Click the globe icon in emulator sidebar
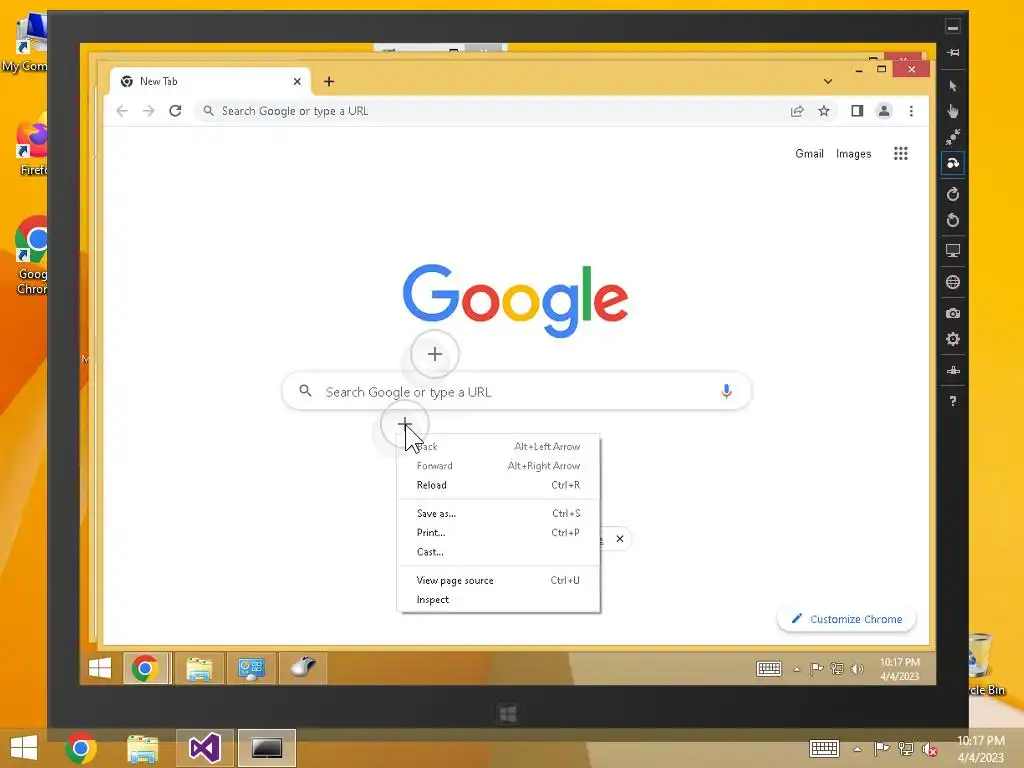Screen dimensions: 1024x768 pos(953,282)
